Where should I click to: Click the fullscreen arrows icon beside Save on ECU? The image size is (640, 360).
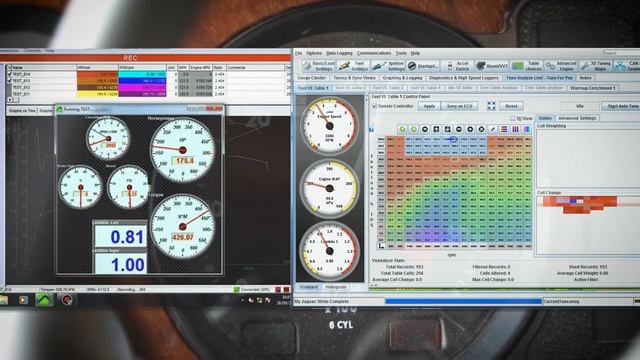[491, 106]
